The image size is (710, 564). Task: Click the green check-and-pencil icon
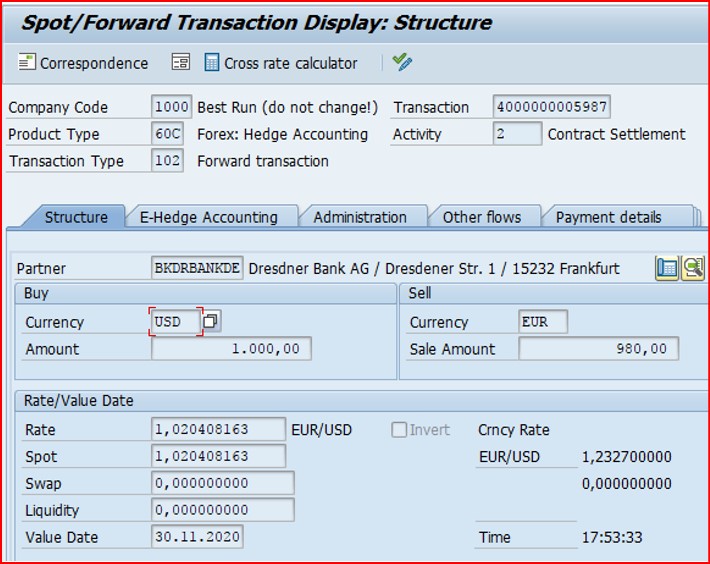pyautogui.click(x=402, y=62)
